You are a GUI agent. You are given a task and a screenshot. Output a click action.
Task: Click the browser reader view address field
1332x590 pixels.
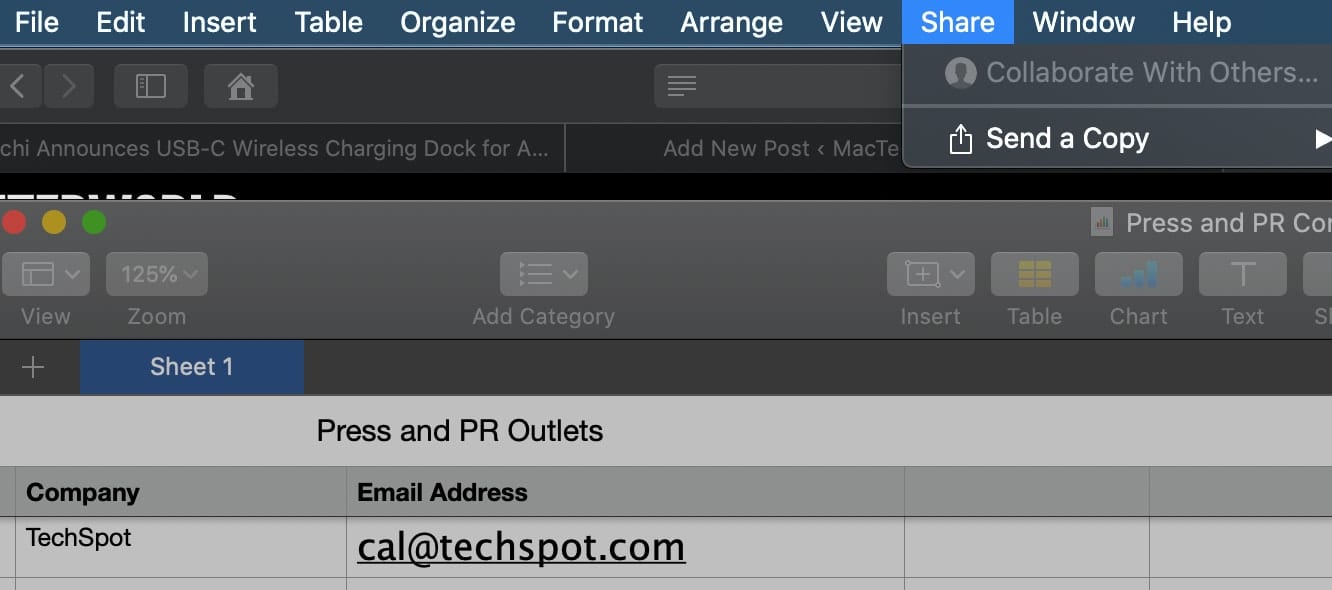point(780,87)
